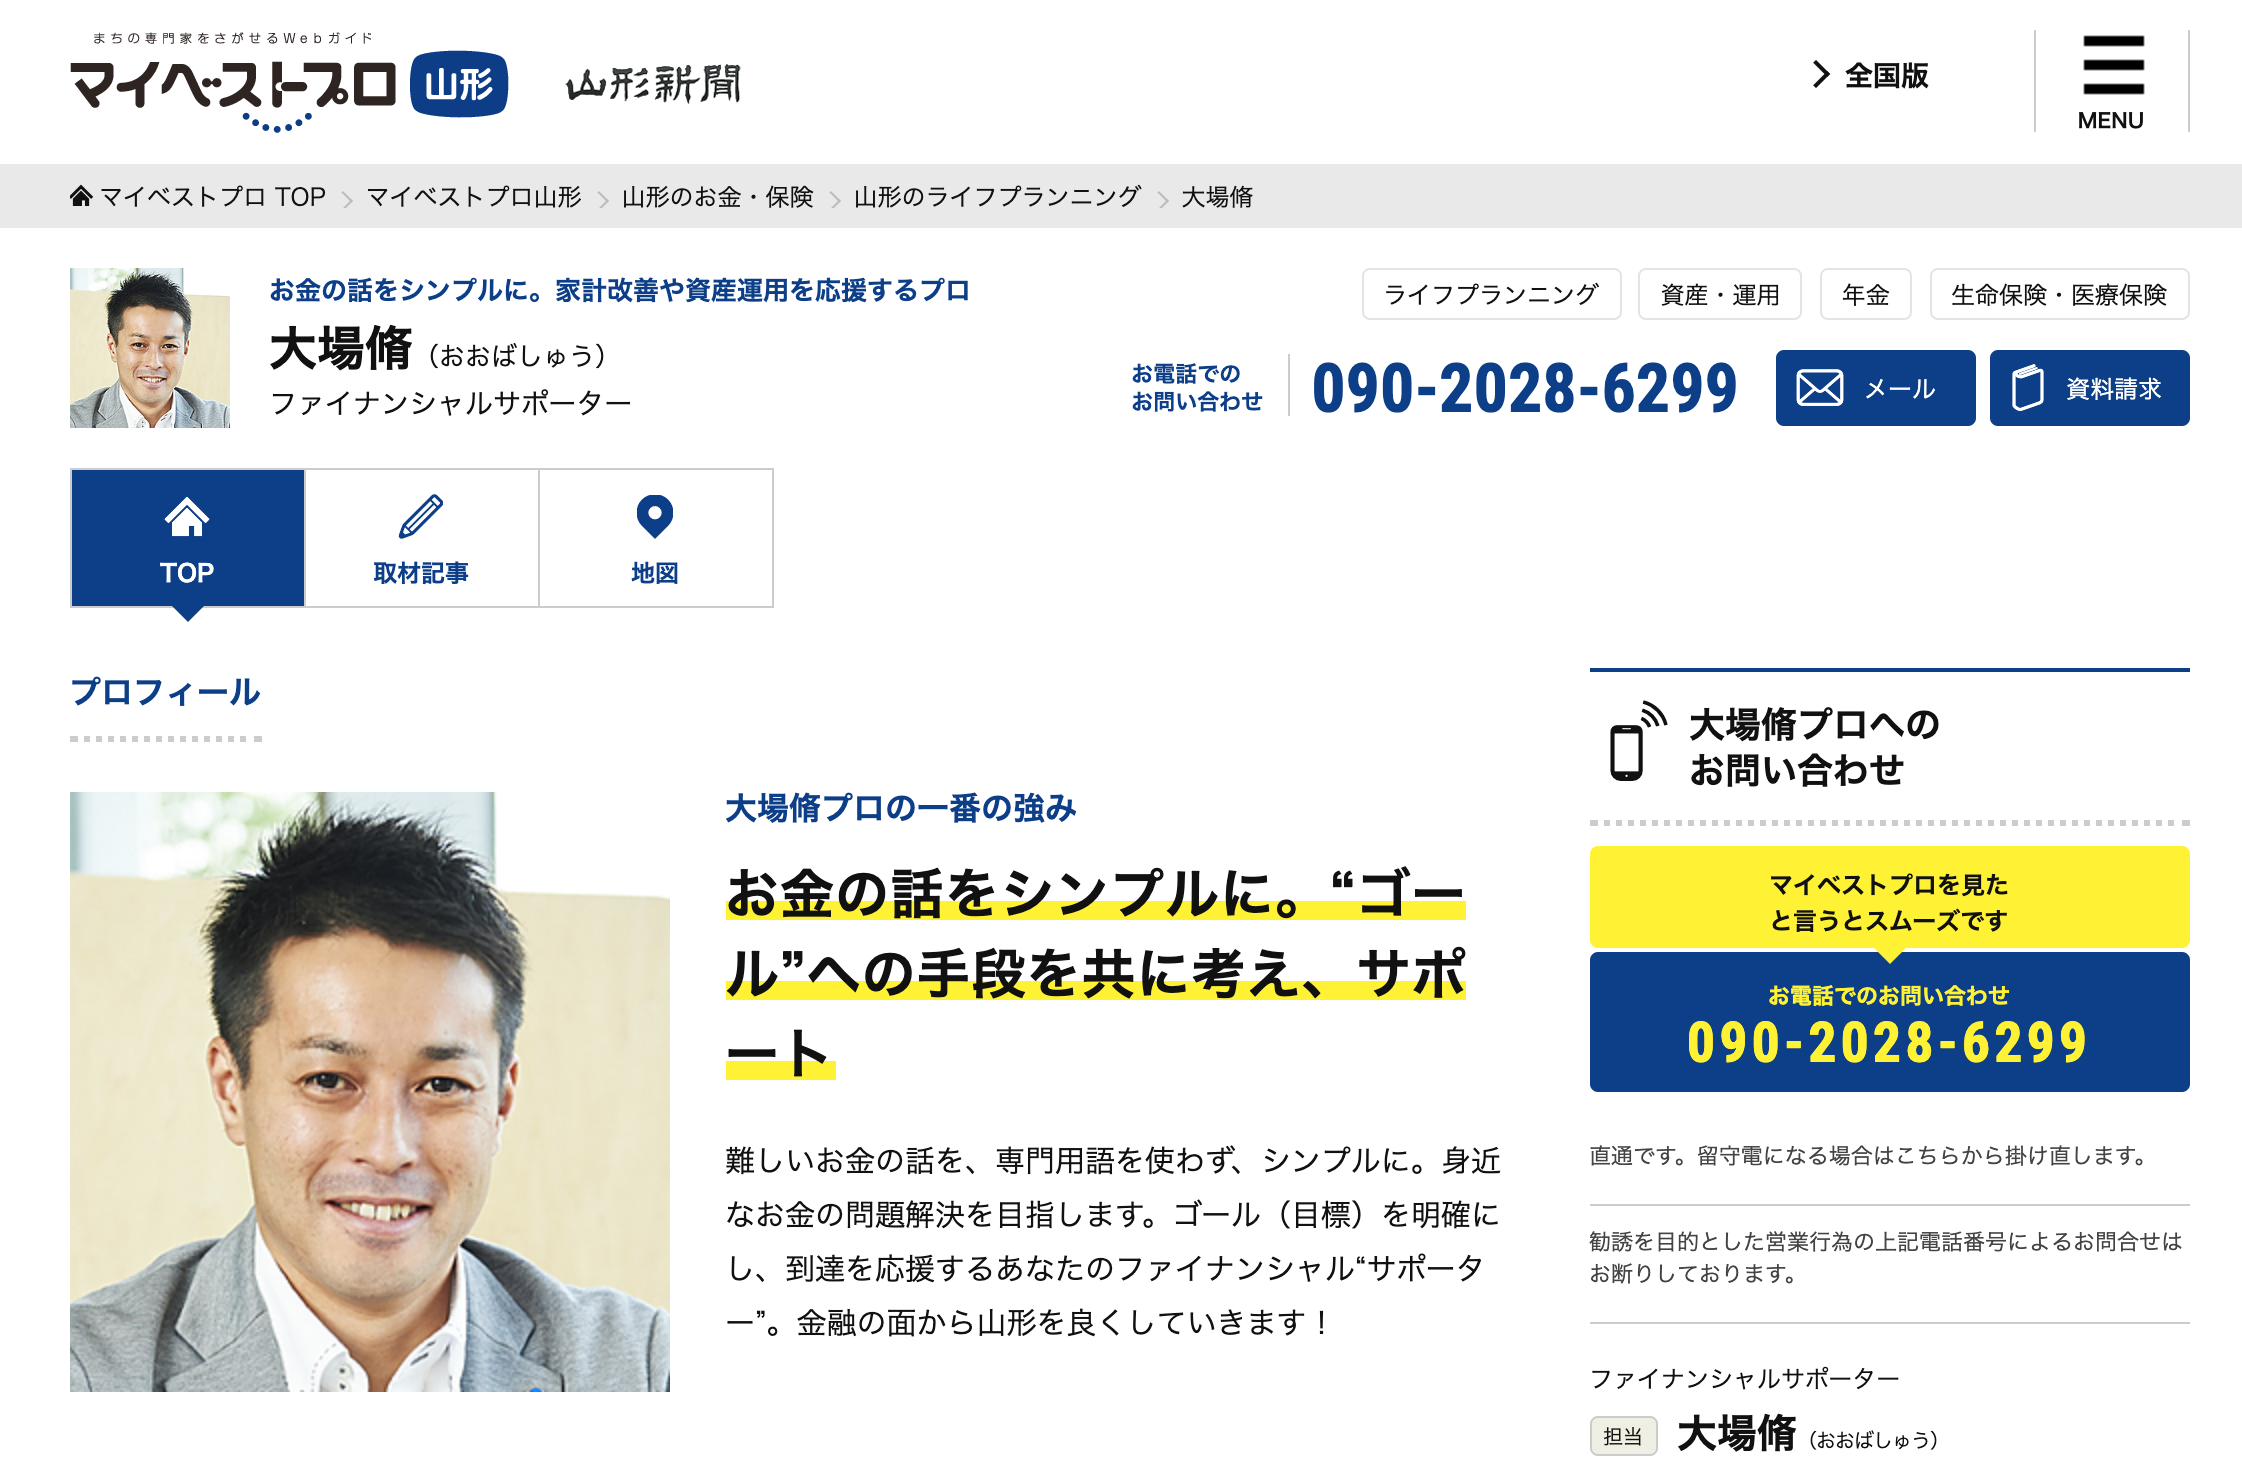Click the マイベストプロ山形 site logo

289,84
